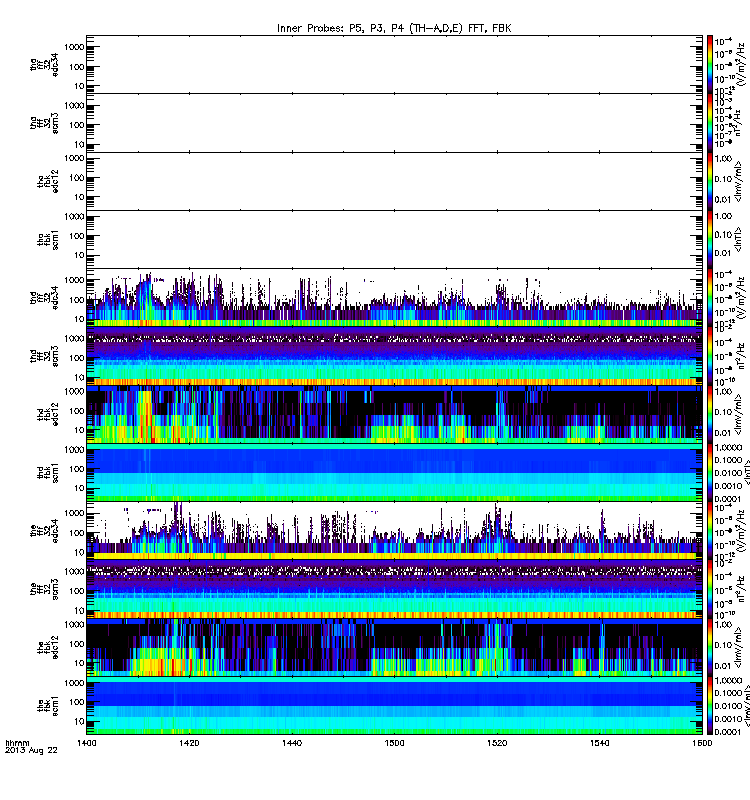Click the '1520' time axis label
Screen dimensions: 750x800
click(497, 743)
